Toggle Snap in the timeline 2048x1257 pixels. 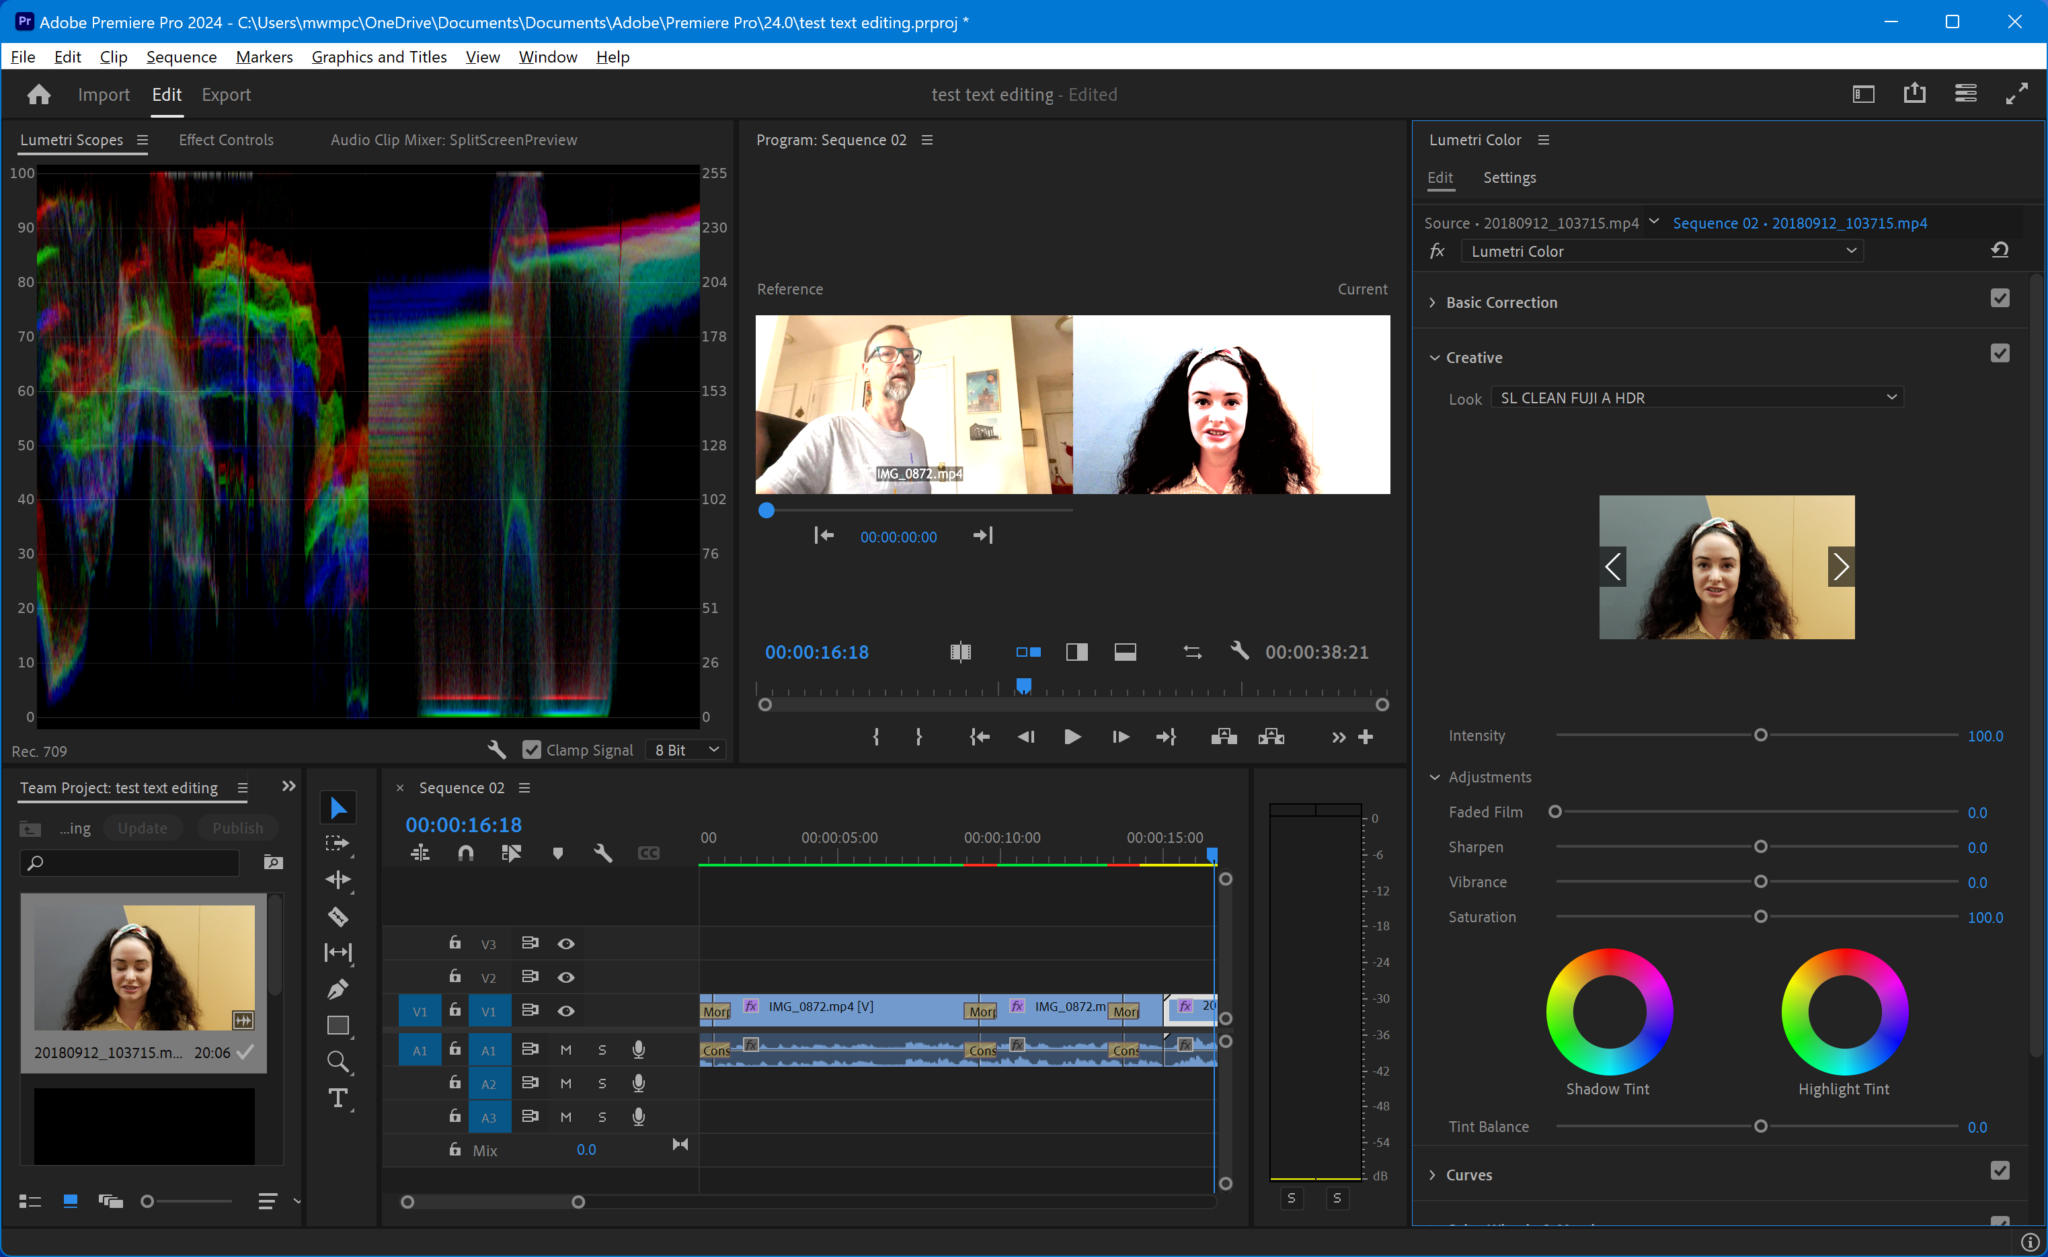point(466,853)
